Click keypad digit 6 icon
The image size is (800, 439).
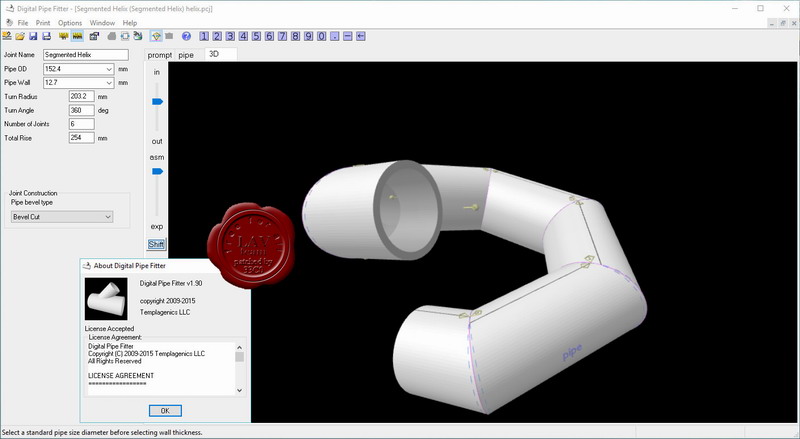pyautogui.click(x=269, y=36)
